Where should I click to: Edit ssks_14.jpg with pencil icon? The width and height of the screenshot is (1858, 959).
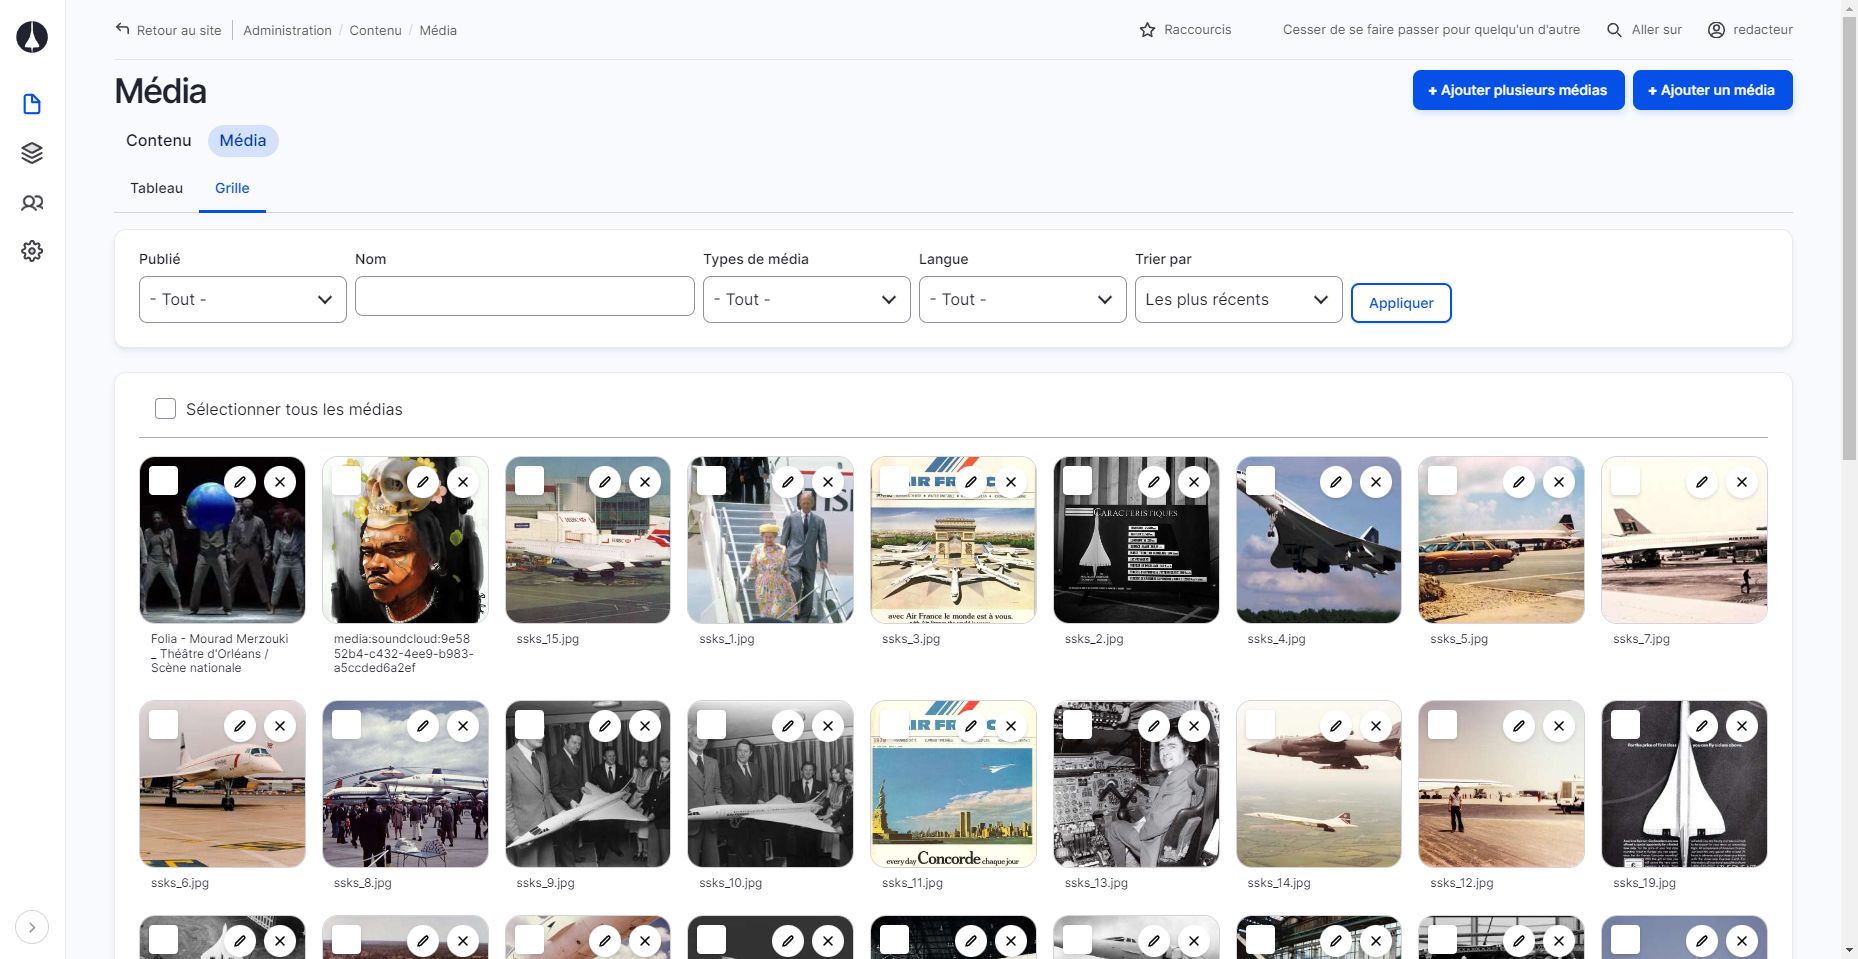pyautogui.click(x=1336, y=726)
